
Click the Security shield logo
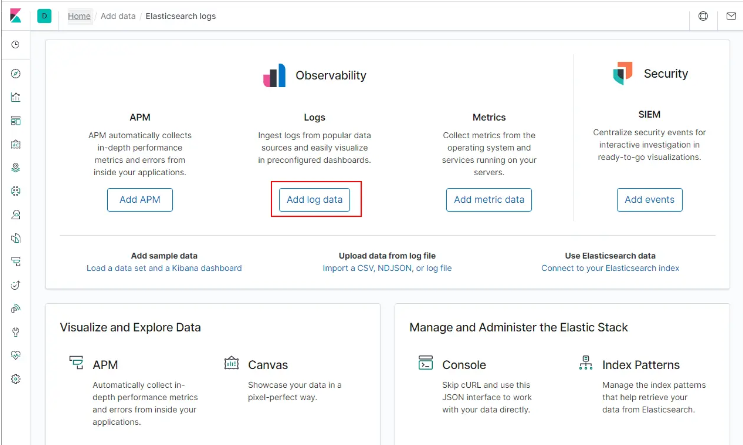pyautogui.click(x=623, y=73)
